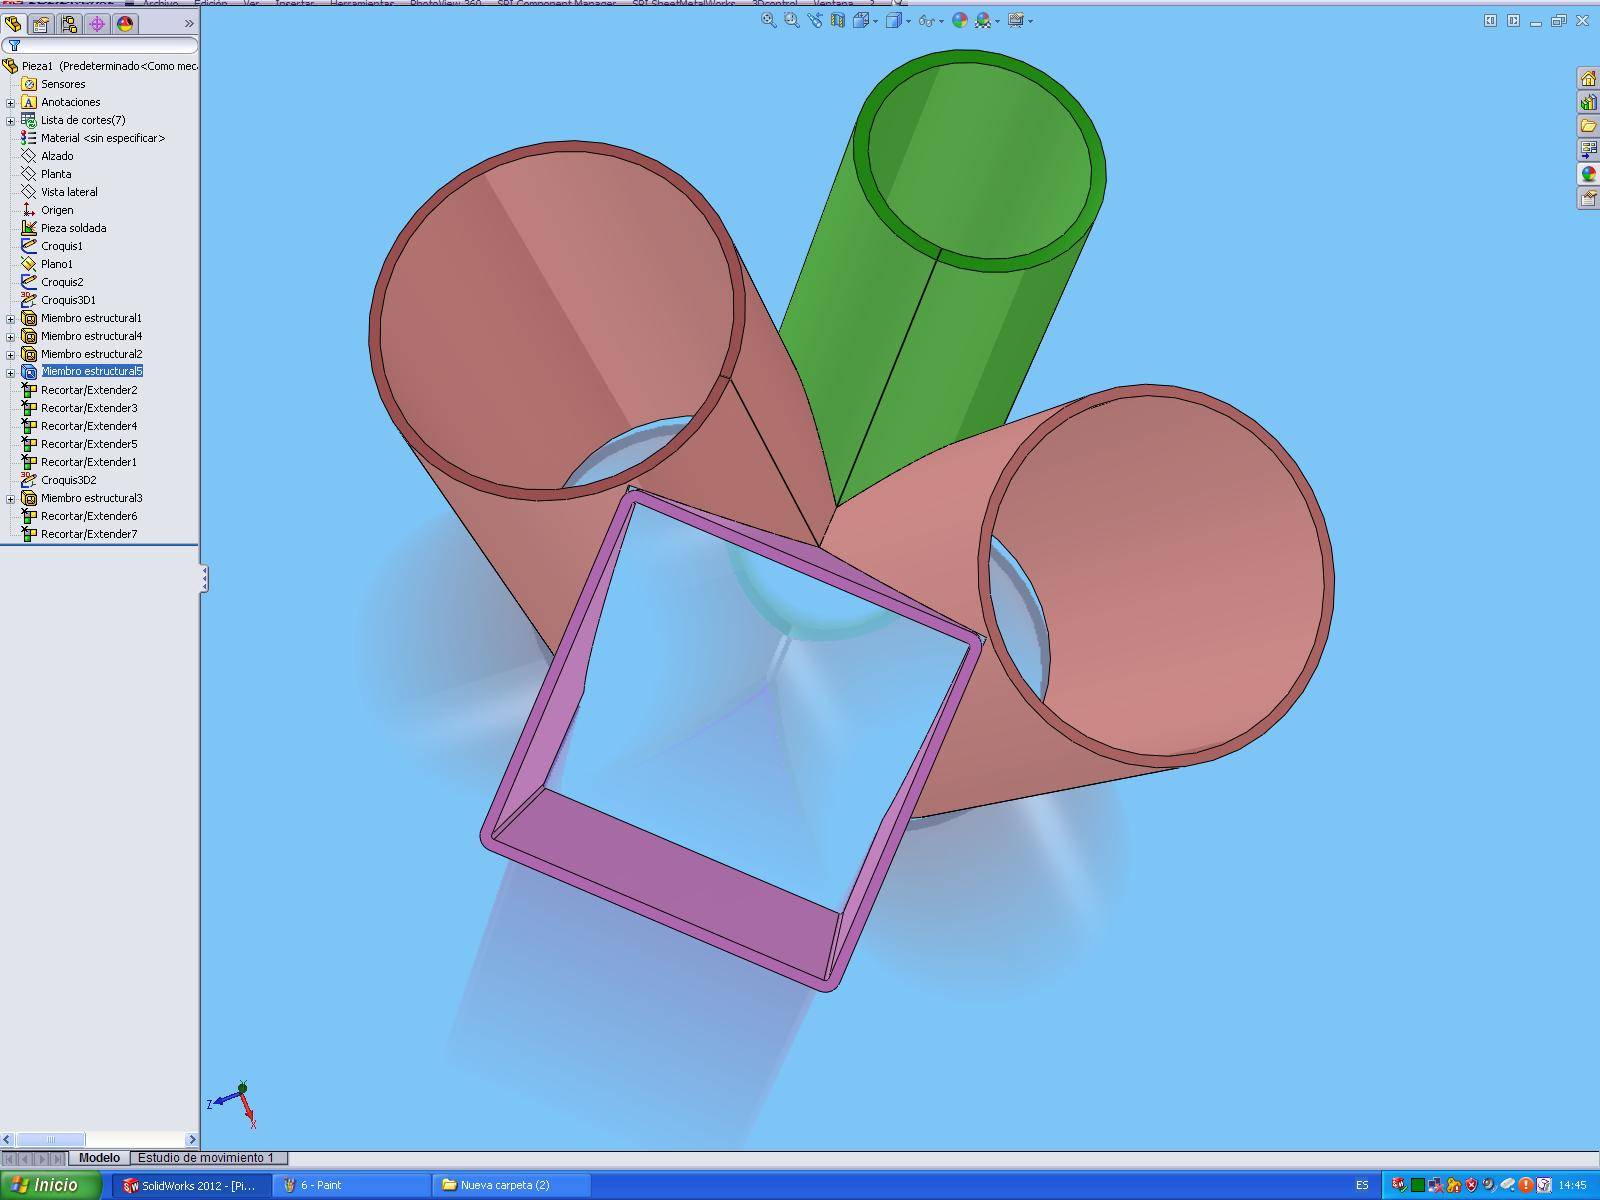Image resolution: width=1600 pixels, height=1200 pixels.
Task: Click the panel collapse handle
Action: [204, 578]
